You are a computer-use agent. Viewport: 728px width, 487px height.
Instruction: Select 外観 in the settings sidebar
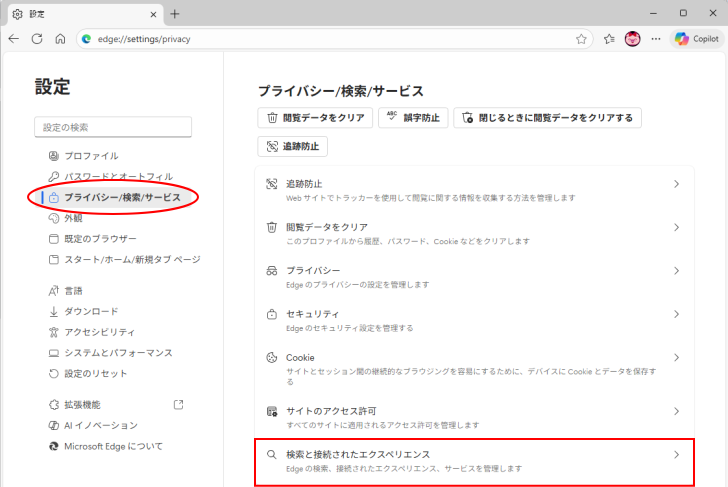[73, 218]
